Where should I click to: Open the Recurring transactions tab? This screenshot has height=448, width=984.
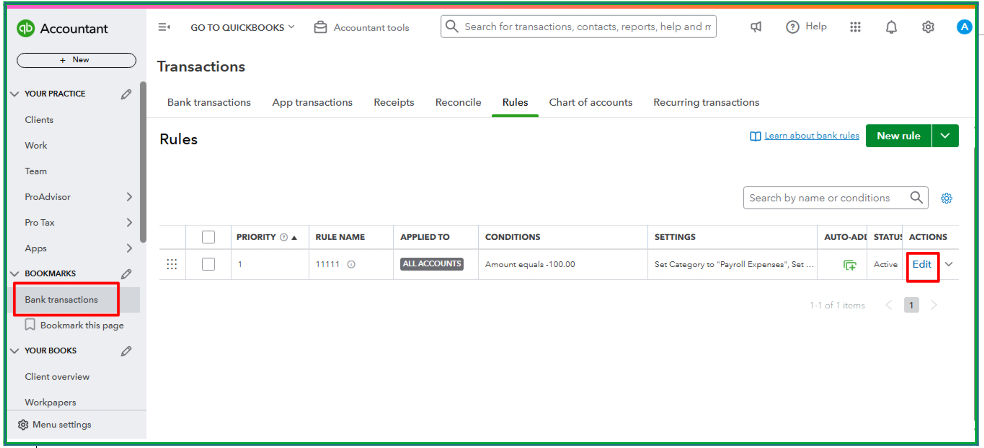[706, 102]
